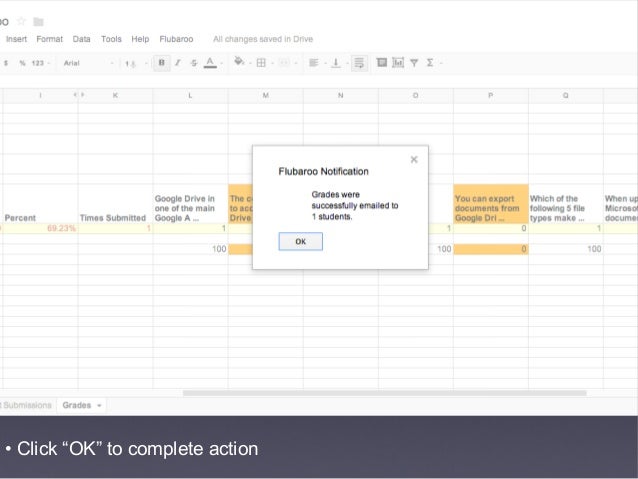Select the 100 cell in column Q
Viewport: 638px width, 479px height.
(x=566, y=249)
